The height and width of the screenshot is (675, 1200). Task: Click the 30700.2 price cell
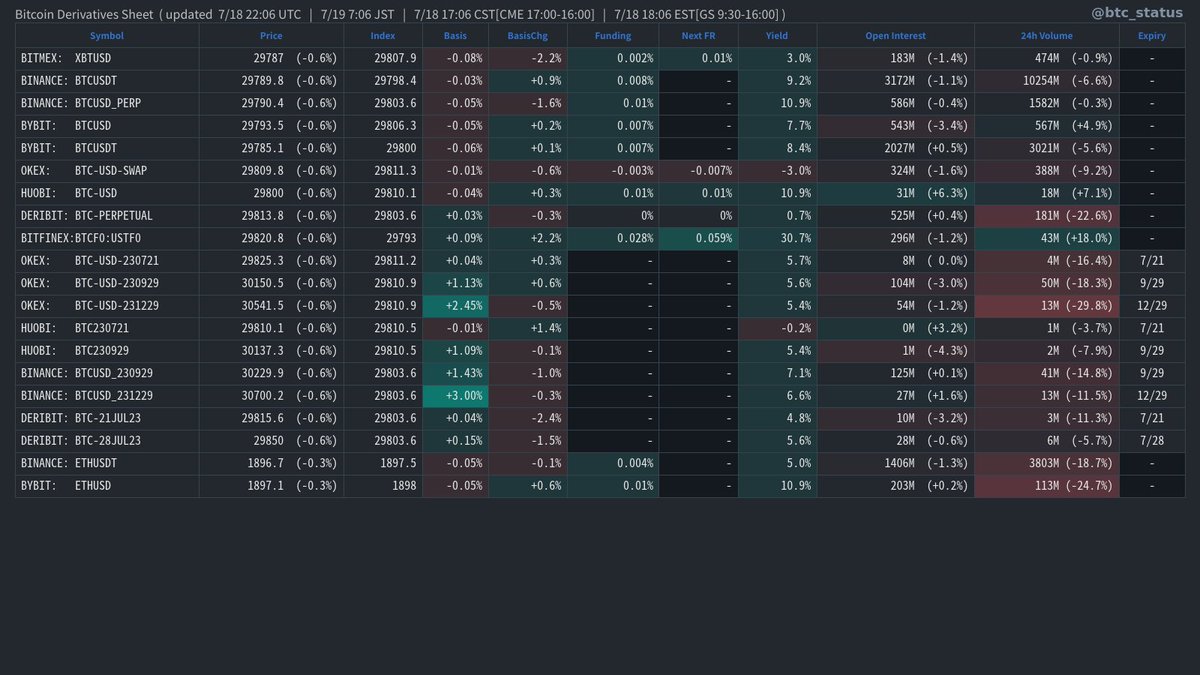271,396
